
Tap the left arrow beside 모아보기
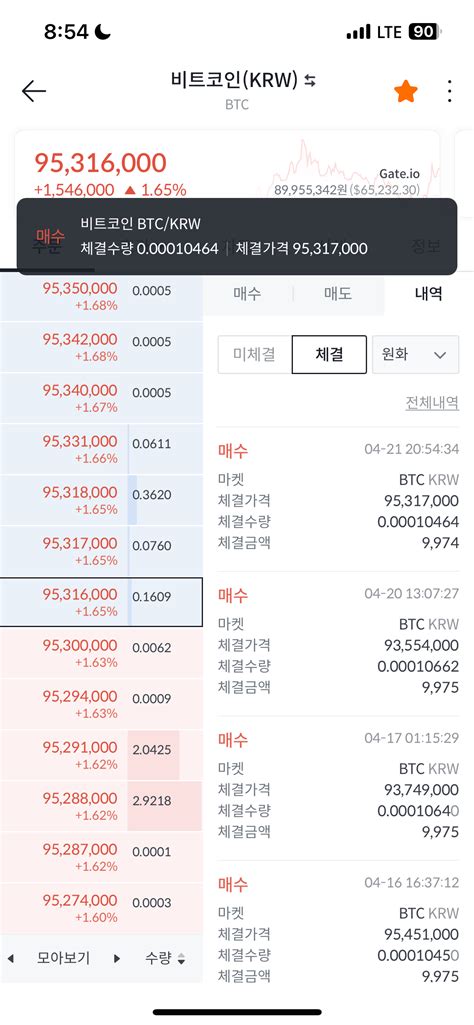pos(10,959)
